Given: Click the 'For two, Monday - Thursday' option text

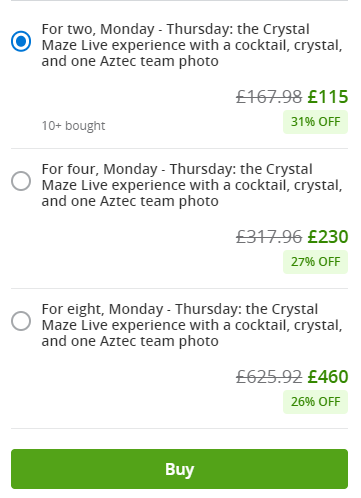Looking at the screenshot, I should click(x=192, y=45).
